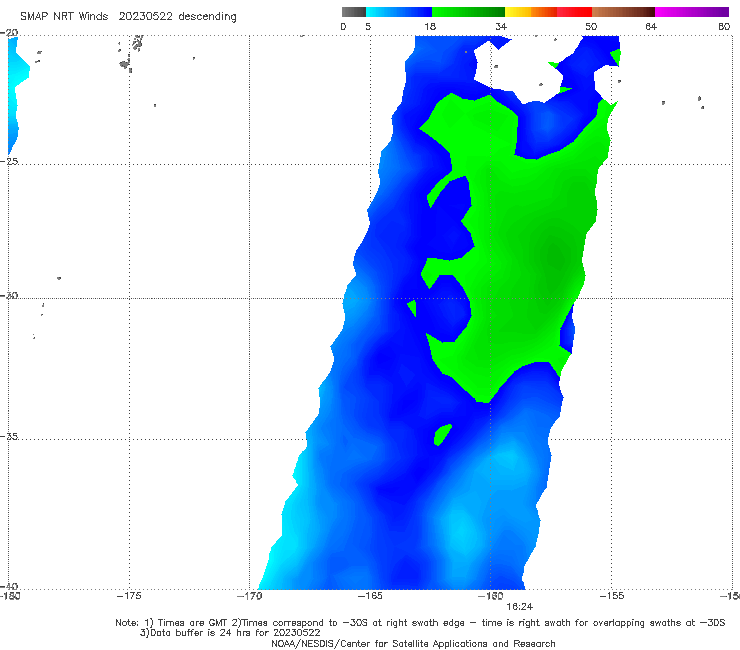Click the green 18–34 colorbar segment

[x=468, y=12]
